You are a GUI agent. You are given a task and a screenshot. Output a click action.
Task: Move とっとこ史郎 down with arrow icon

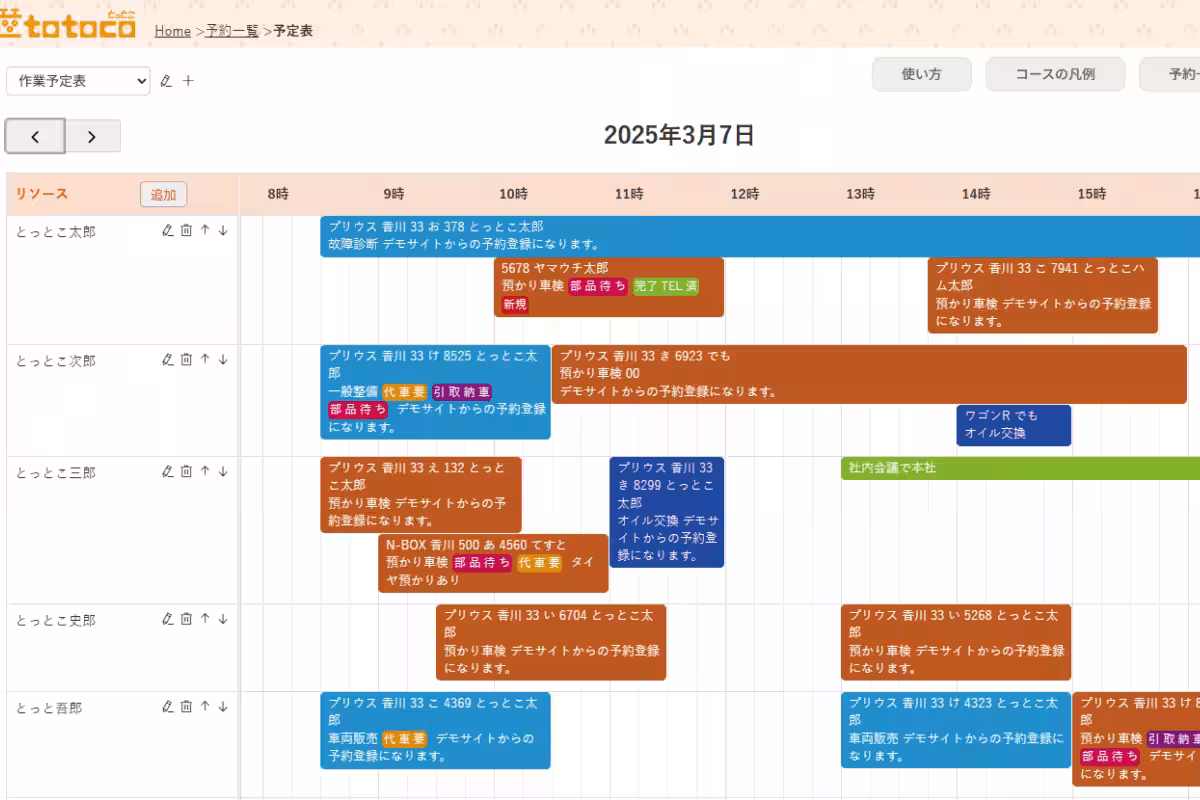[x=223, y=619]
